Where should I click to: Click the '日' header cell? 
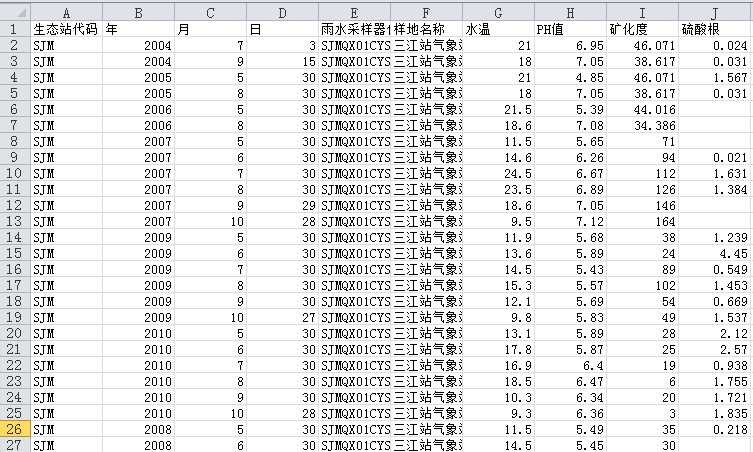[x=282, y=29]
